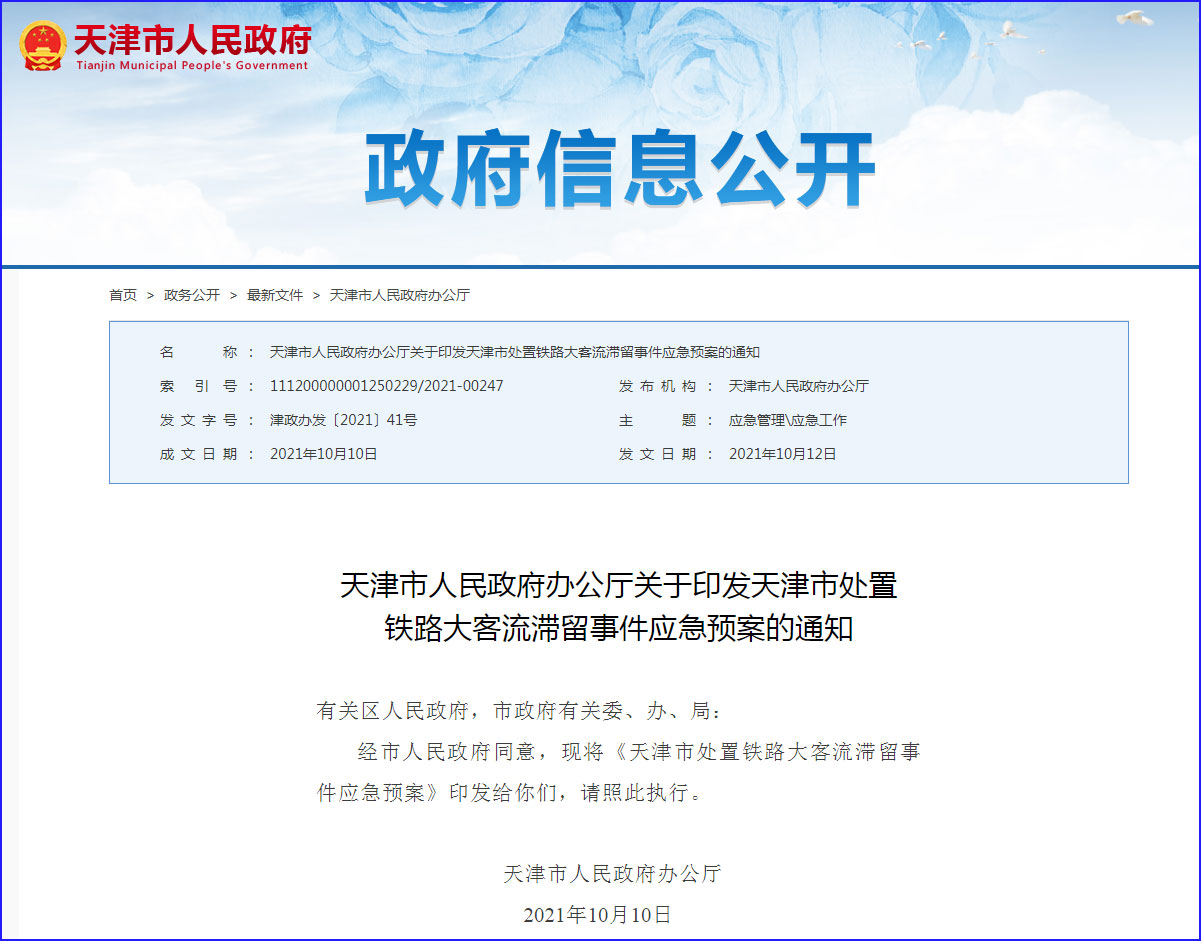Open 天津市人民政府办公厅 breadcrumb link
This screenshot has height=941, width=1201.
point(400,295)
